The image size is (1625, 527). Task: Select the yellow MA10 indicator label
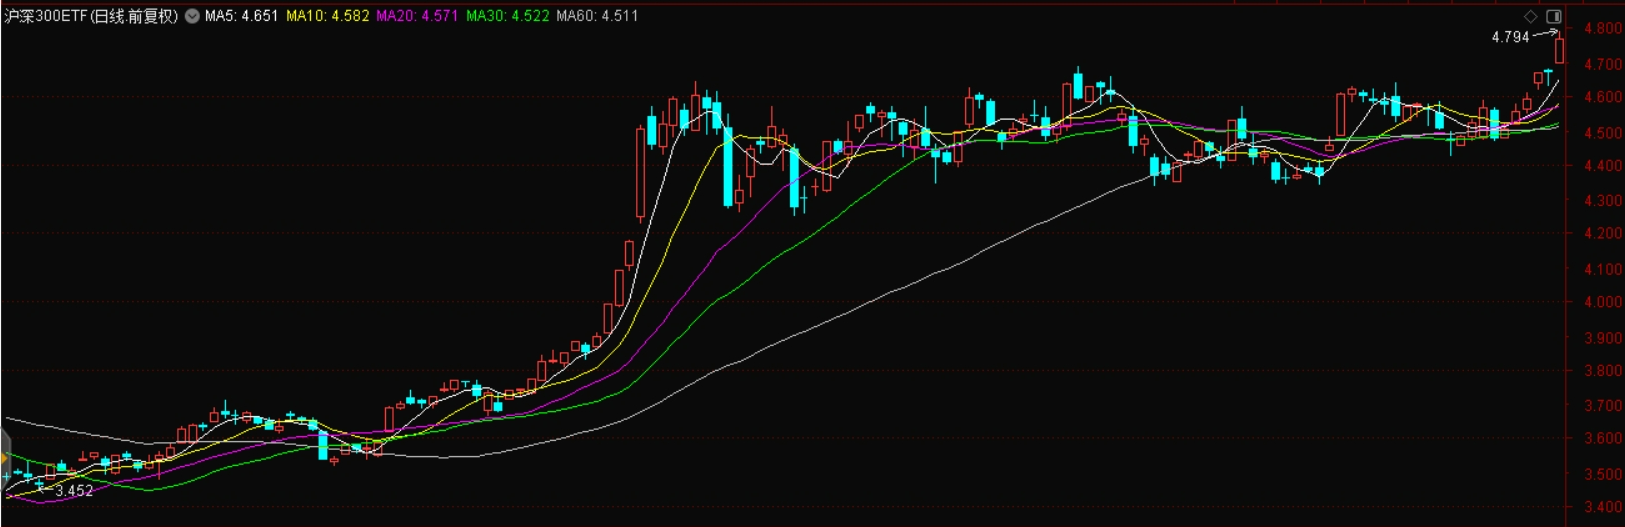click(327, 16)
